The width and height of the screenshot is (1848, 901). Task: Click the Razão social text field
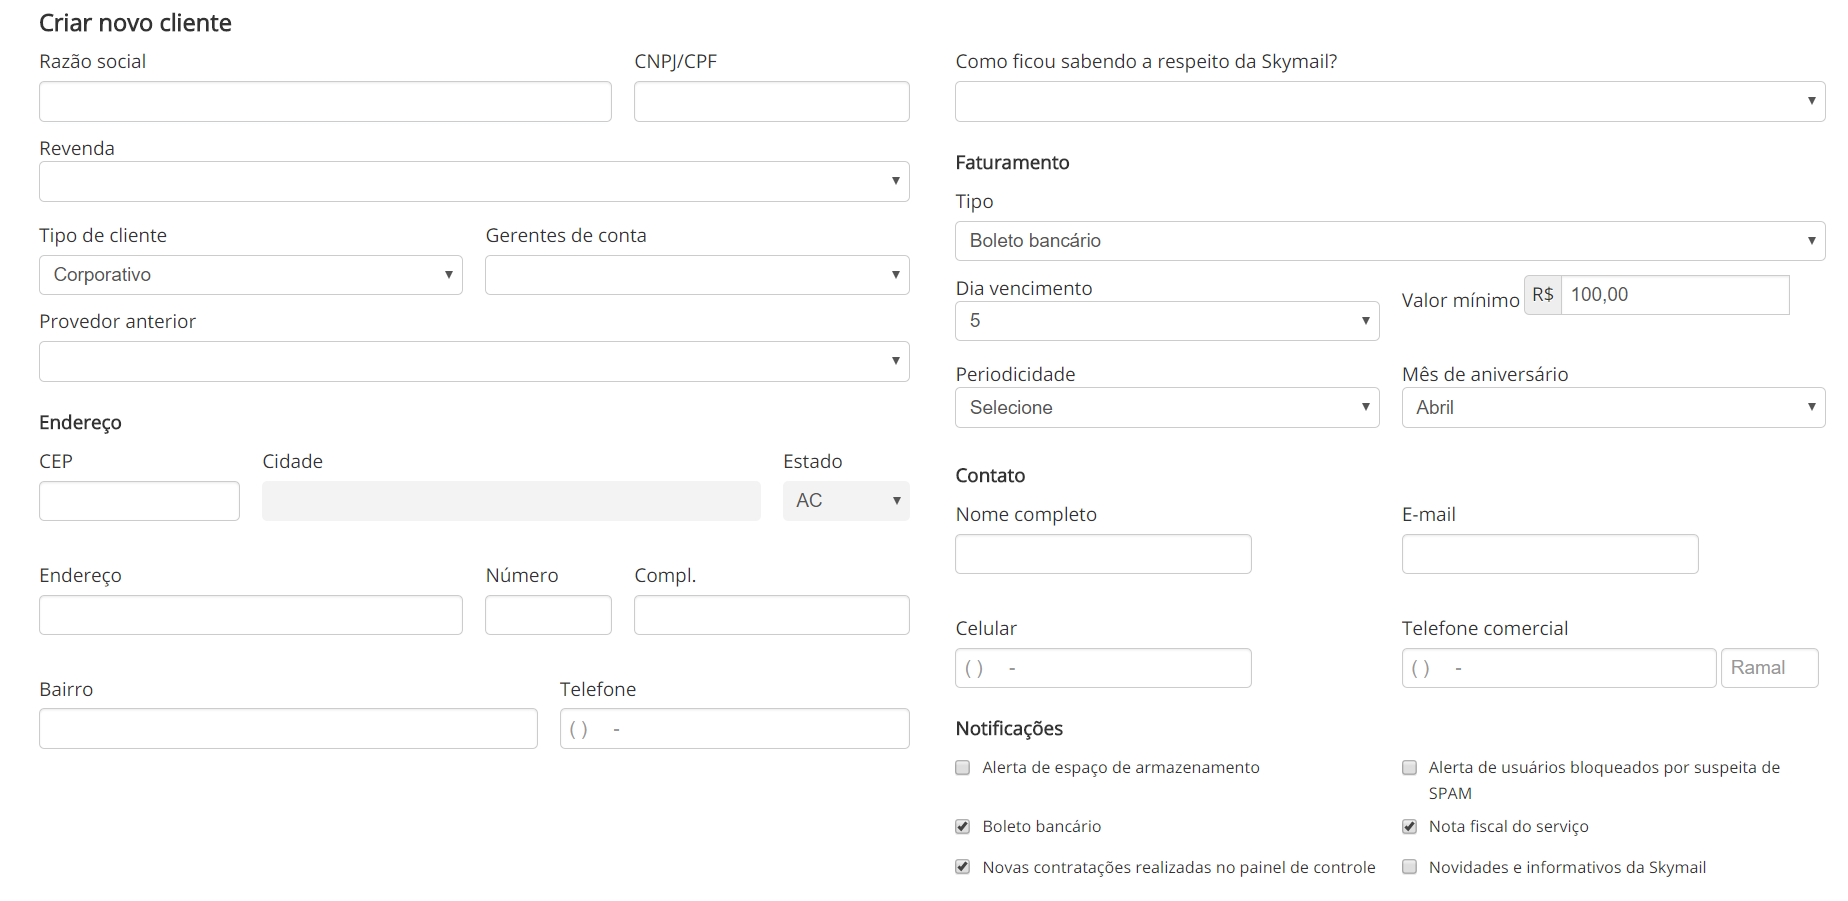tap(325, 102)
